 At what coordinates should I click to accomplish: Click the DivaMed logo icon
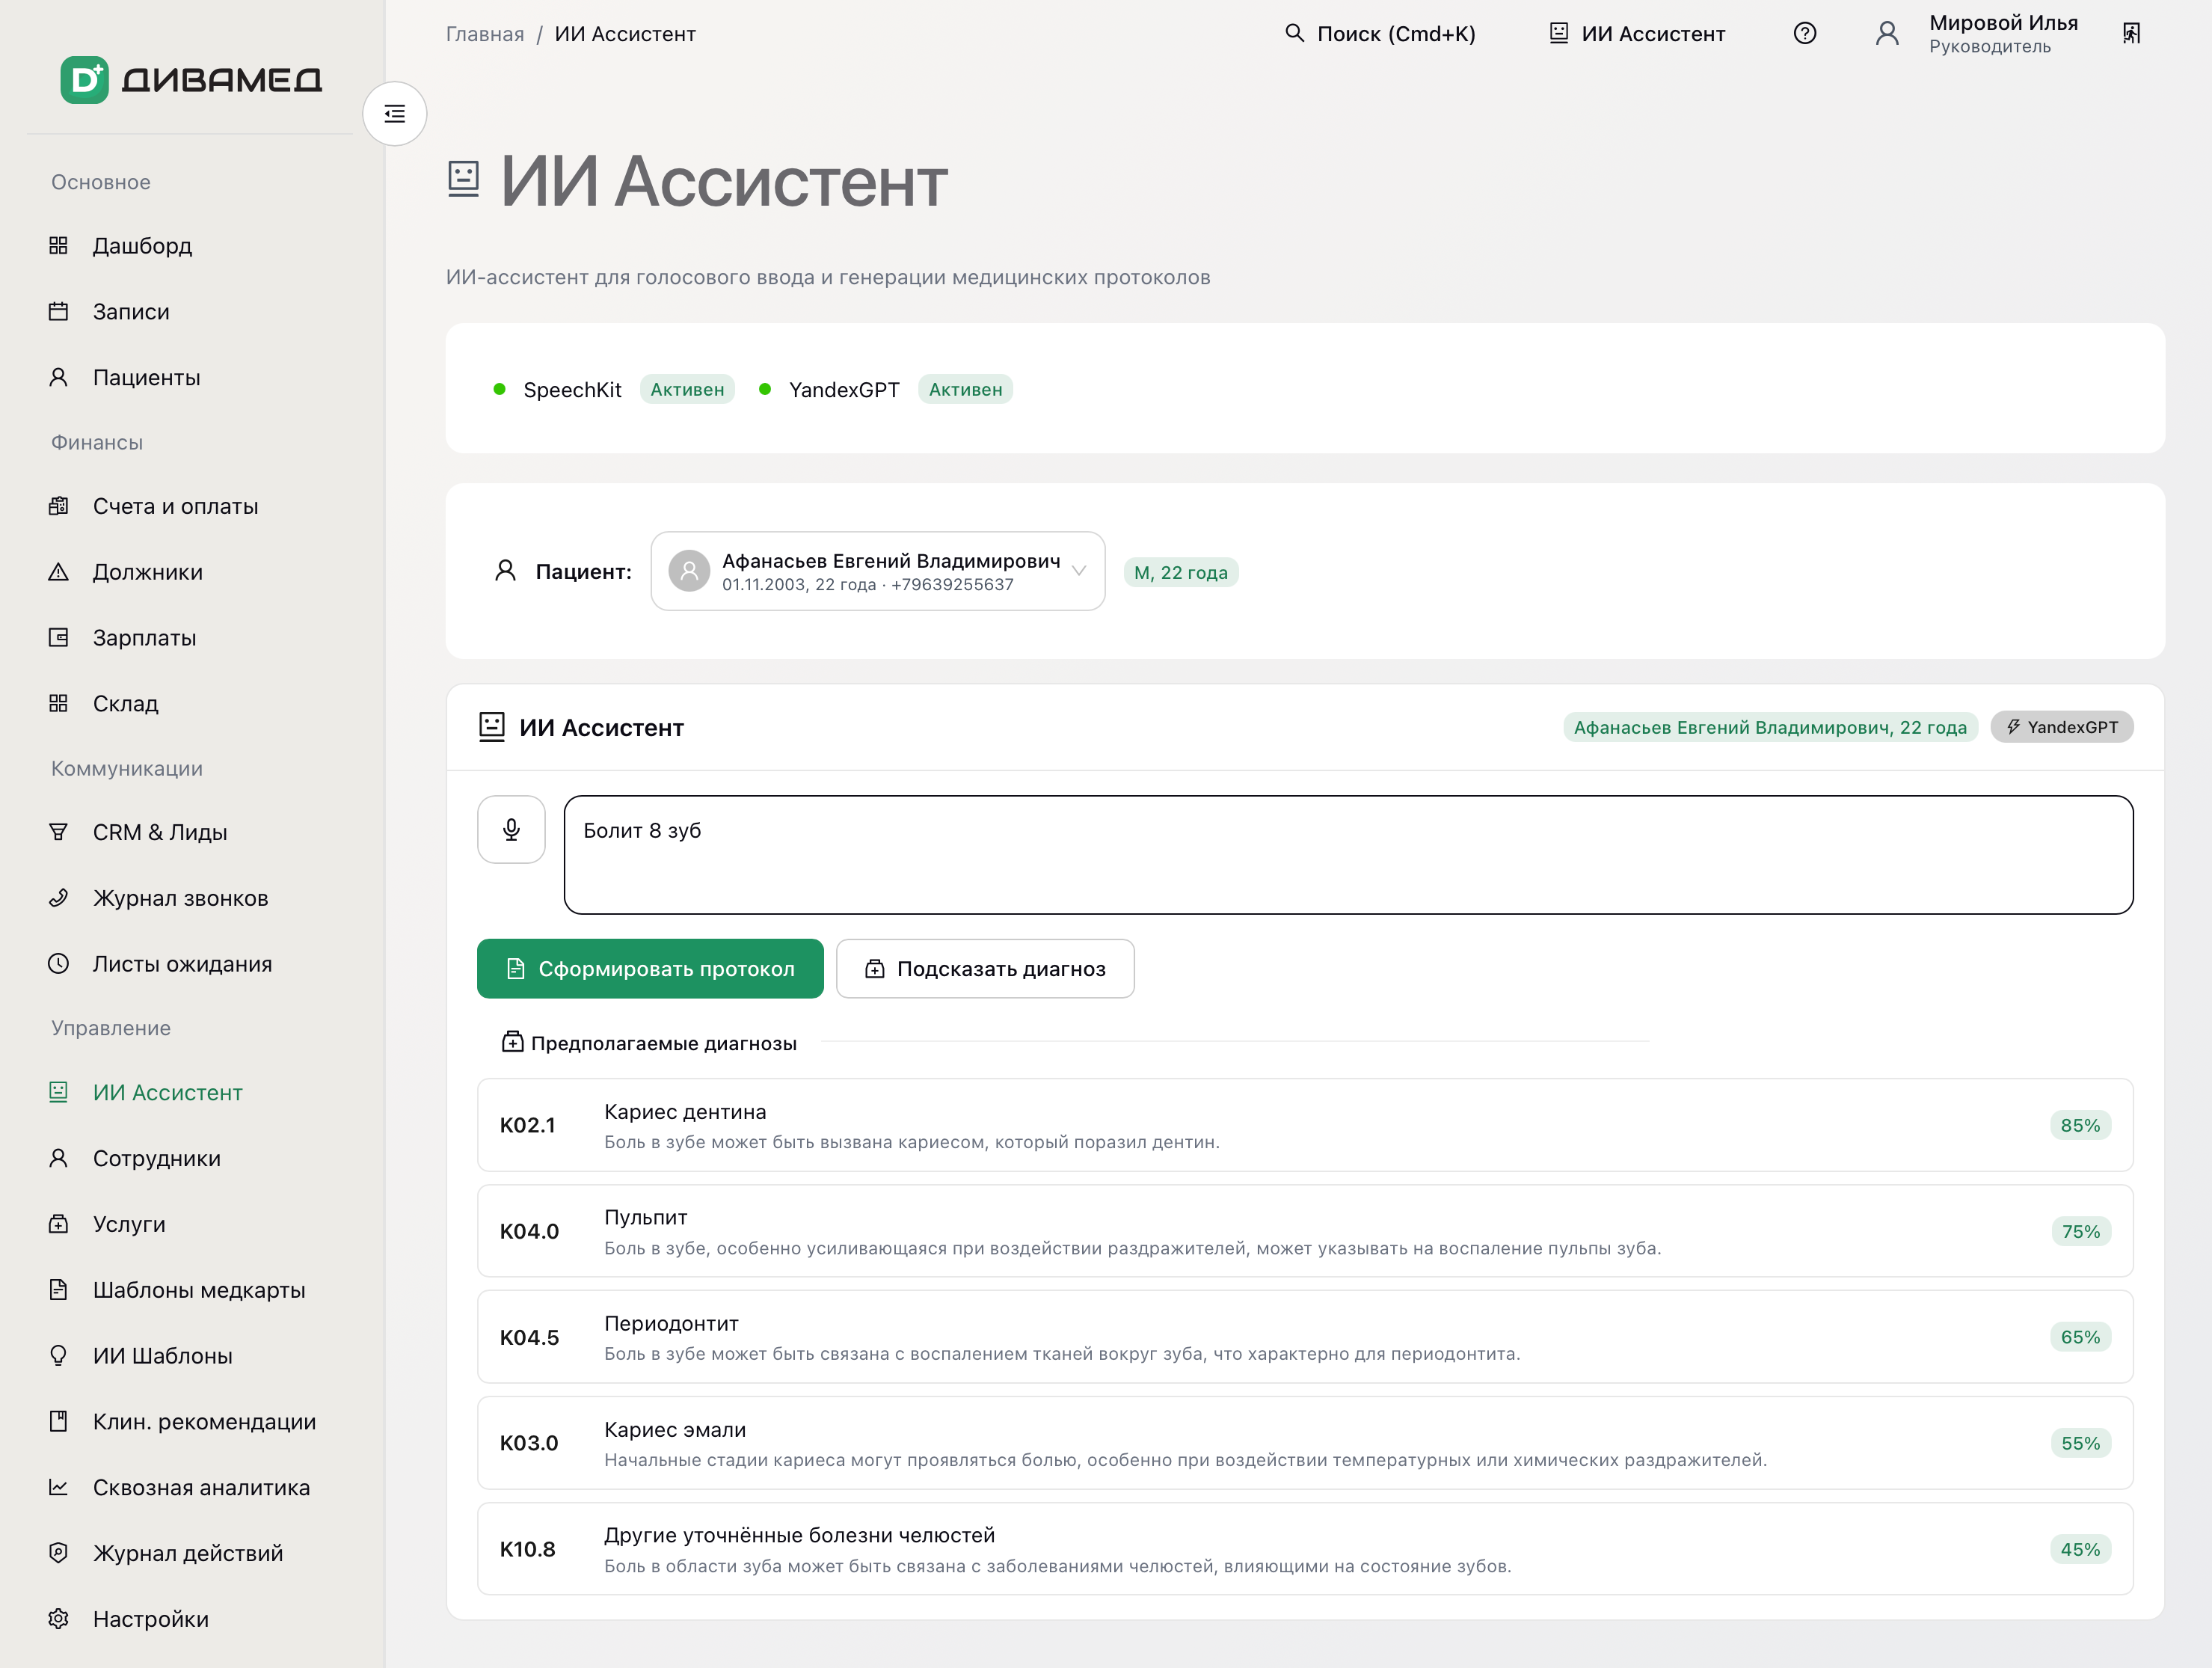coord(84,80)
